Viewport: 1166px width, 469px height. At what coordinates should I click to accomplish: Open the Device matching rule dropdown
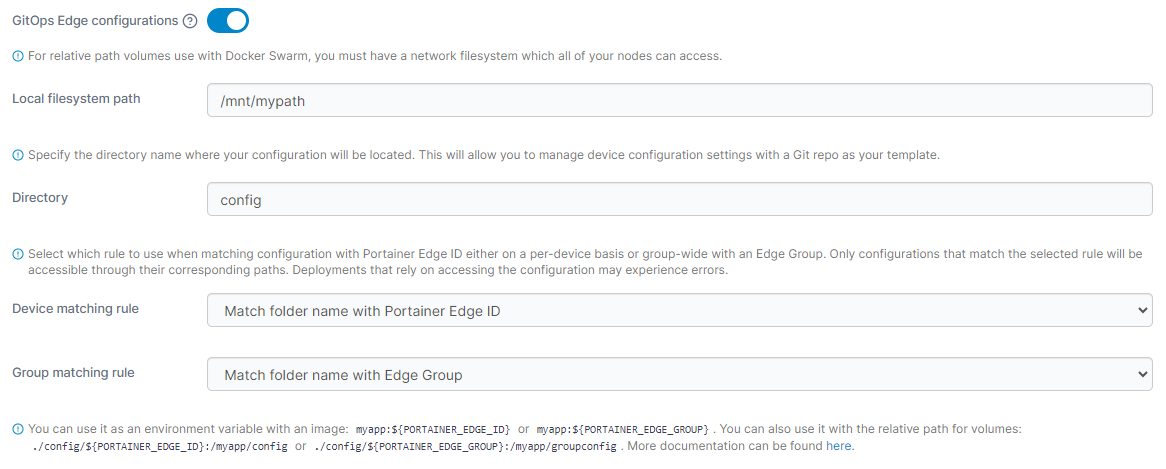point(679,311)
